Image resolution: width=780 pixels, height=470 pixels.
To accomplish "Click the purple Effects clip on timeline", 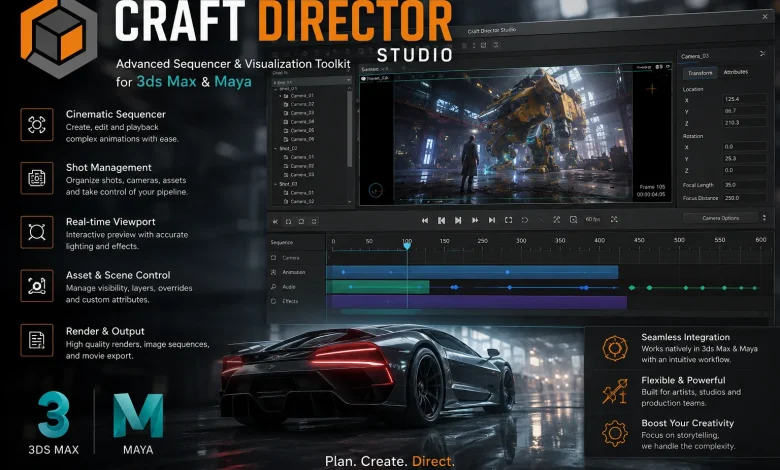I will coord(480,302).
